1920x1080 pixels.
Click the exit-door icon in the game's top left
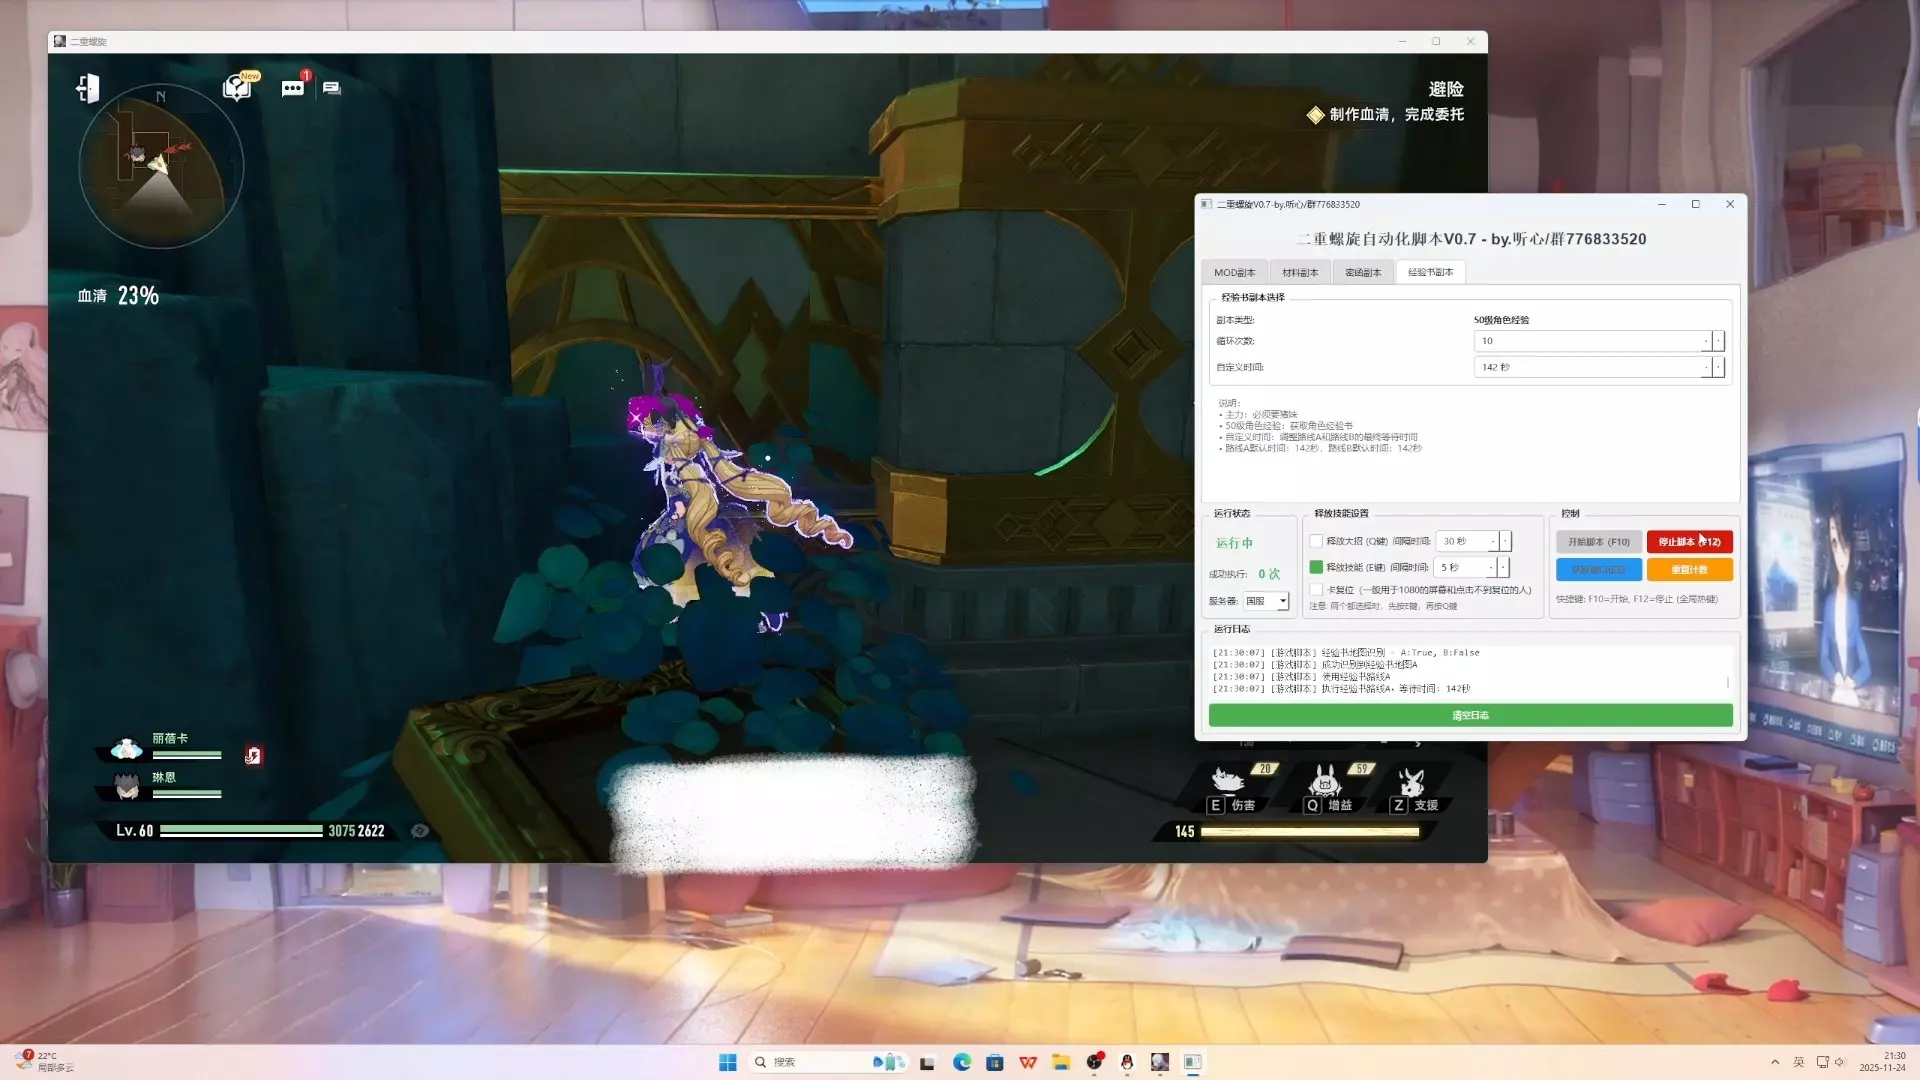(88, 88)
